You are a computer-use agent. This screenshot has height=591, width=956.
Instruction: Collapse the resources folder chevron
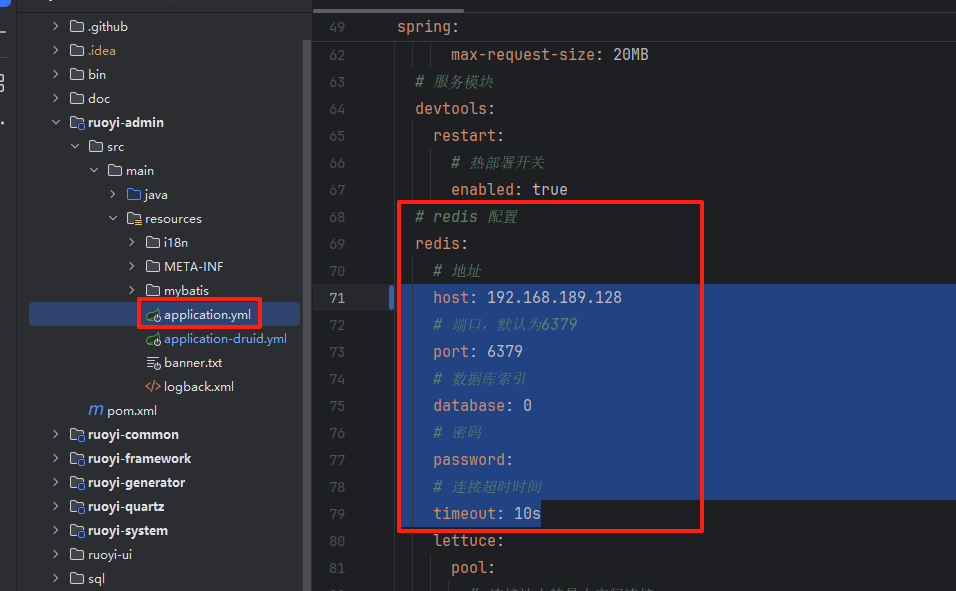(113, 218)
